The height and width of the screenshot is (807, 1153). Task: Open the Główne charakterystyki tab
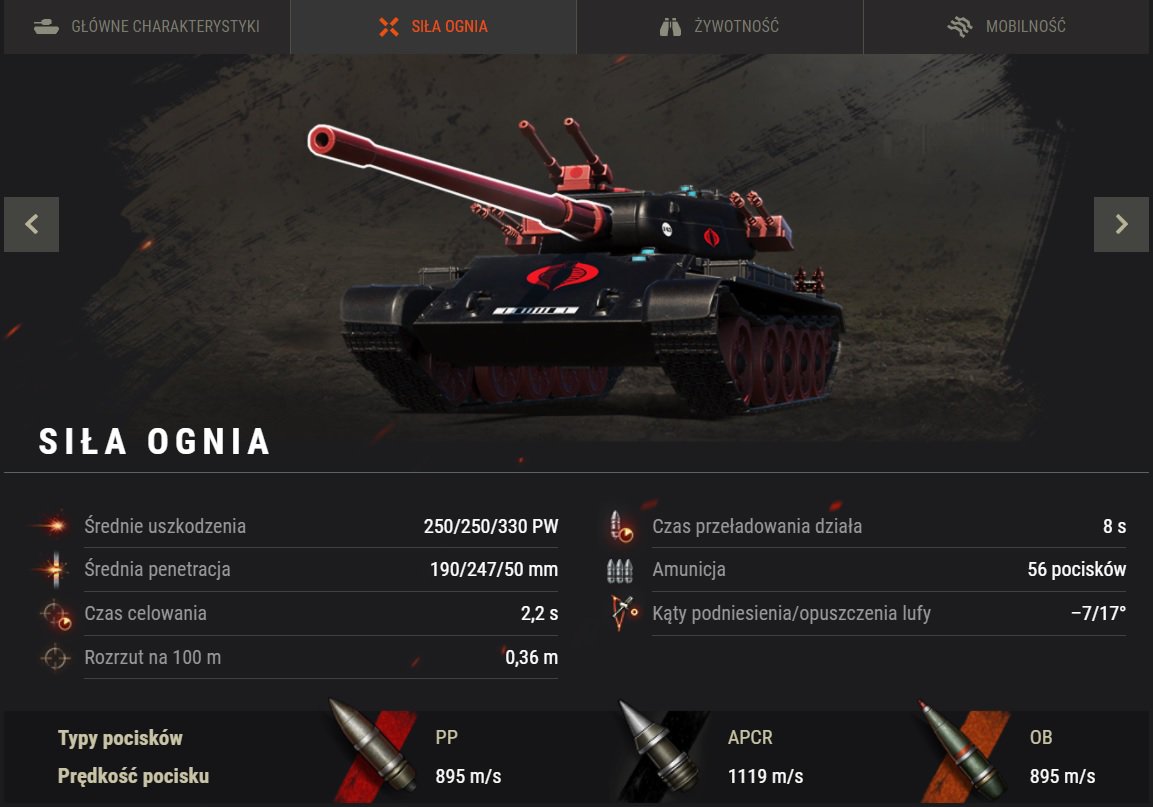click(147, 26)
